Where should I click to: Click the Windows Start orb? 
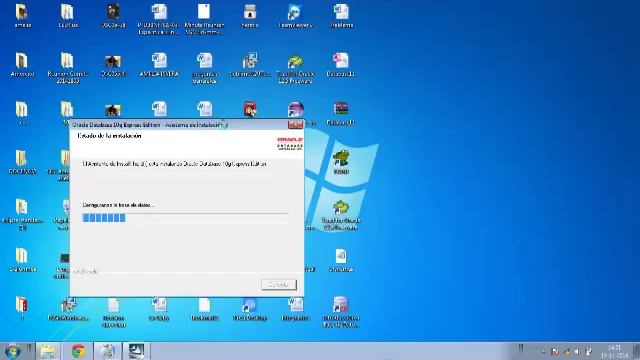(13, 351)
